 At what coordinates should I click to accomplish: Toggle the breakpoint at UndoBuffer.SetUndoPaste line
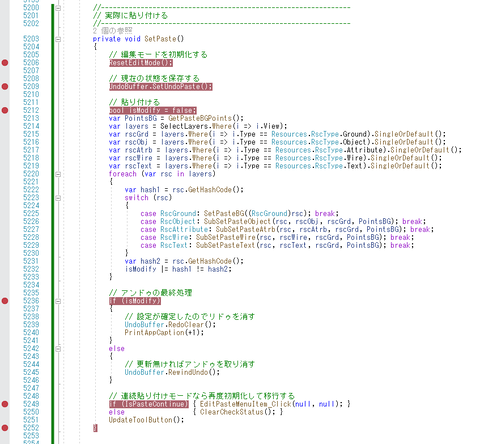point(5,86)
